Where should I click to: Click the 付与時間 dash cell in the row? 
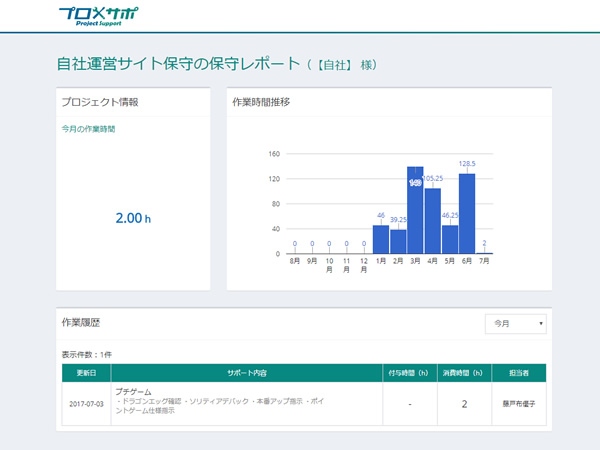[x=410, y=404]
